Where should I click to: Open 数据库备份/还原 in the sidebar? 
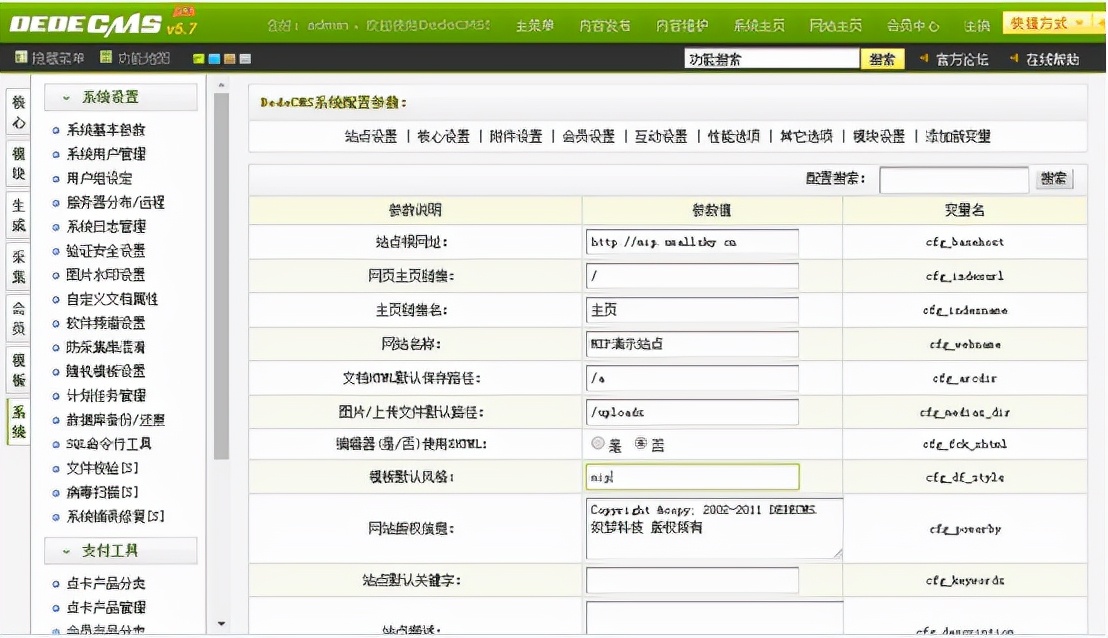tap(115, 420)
